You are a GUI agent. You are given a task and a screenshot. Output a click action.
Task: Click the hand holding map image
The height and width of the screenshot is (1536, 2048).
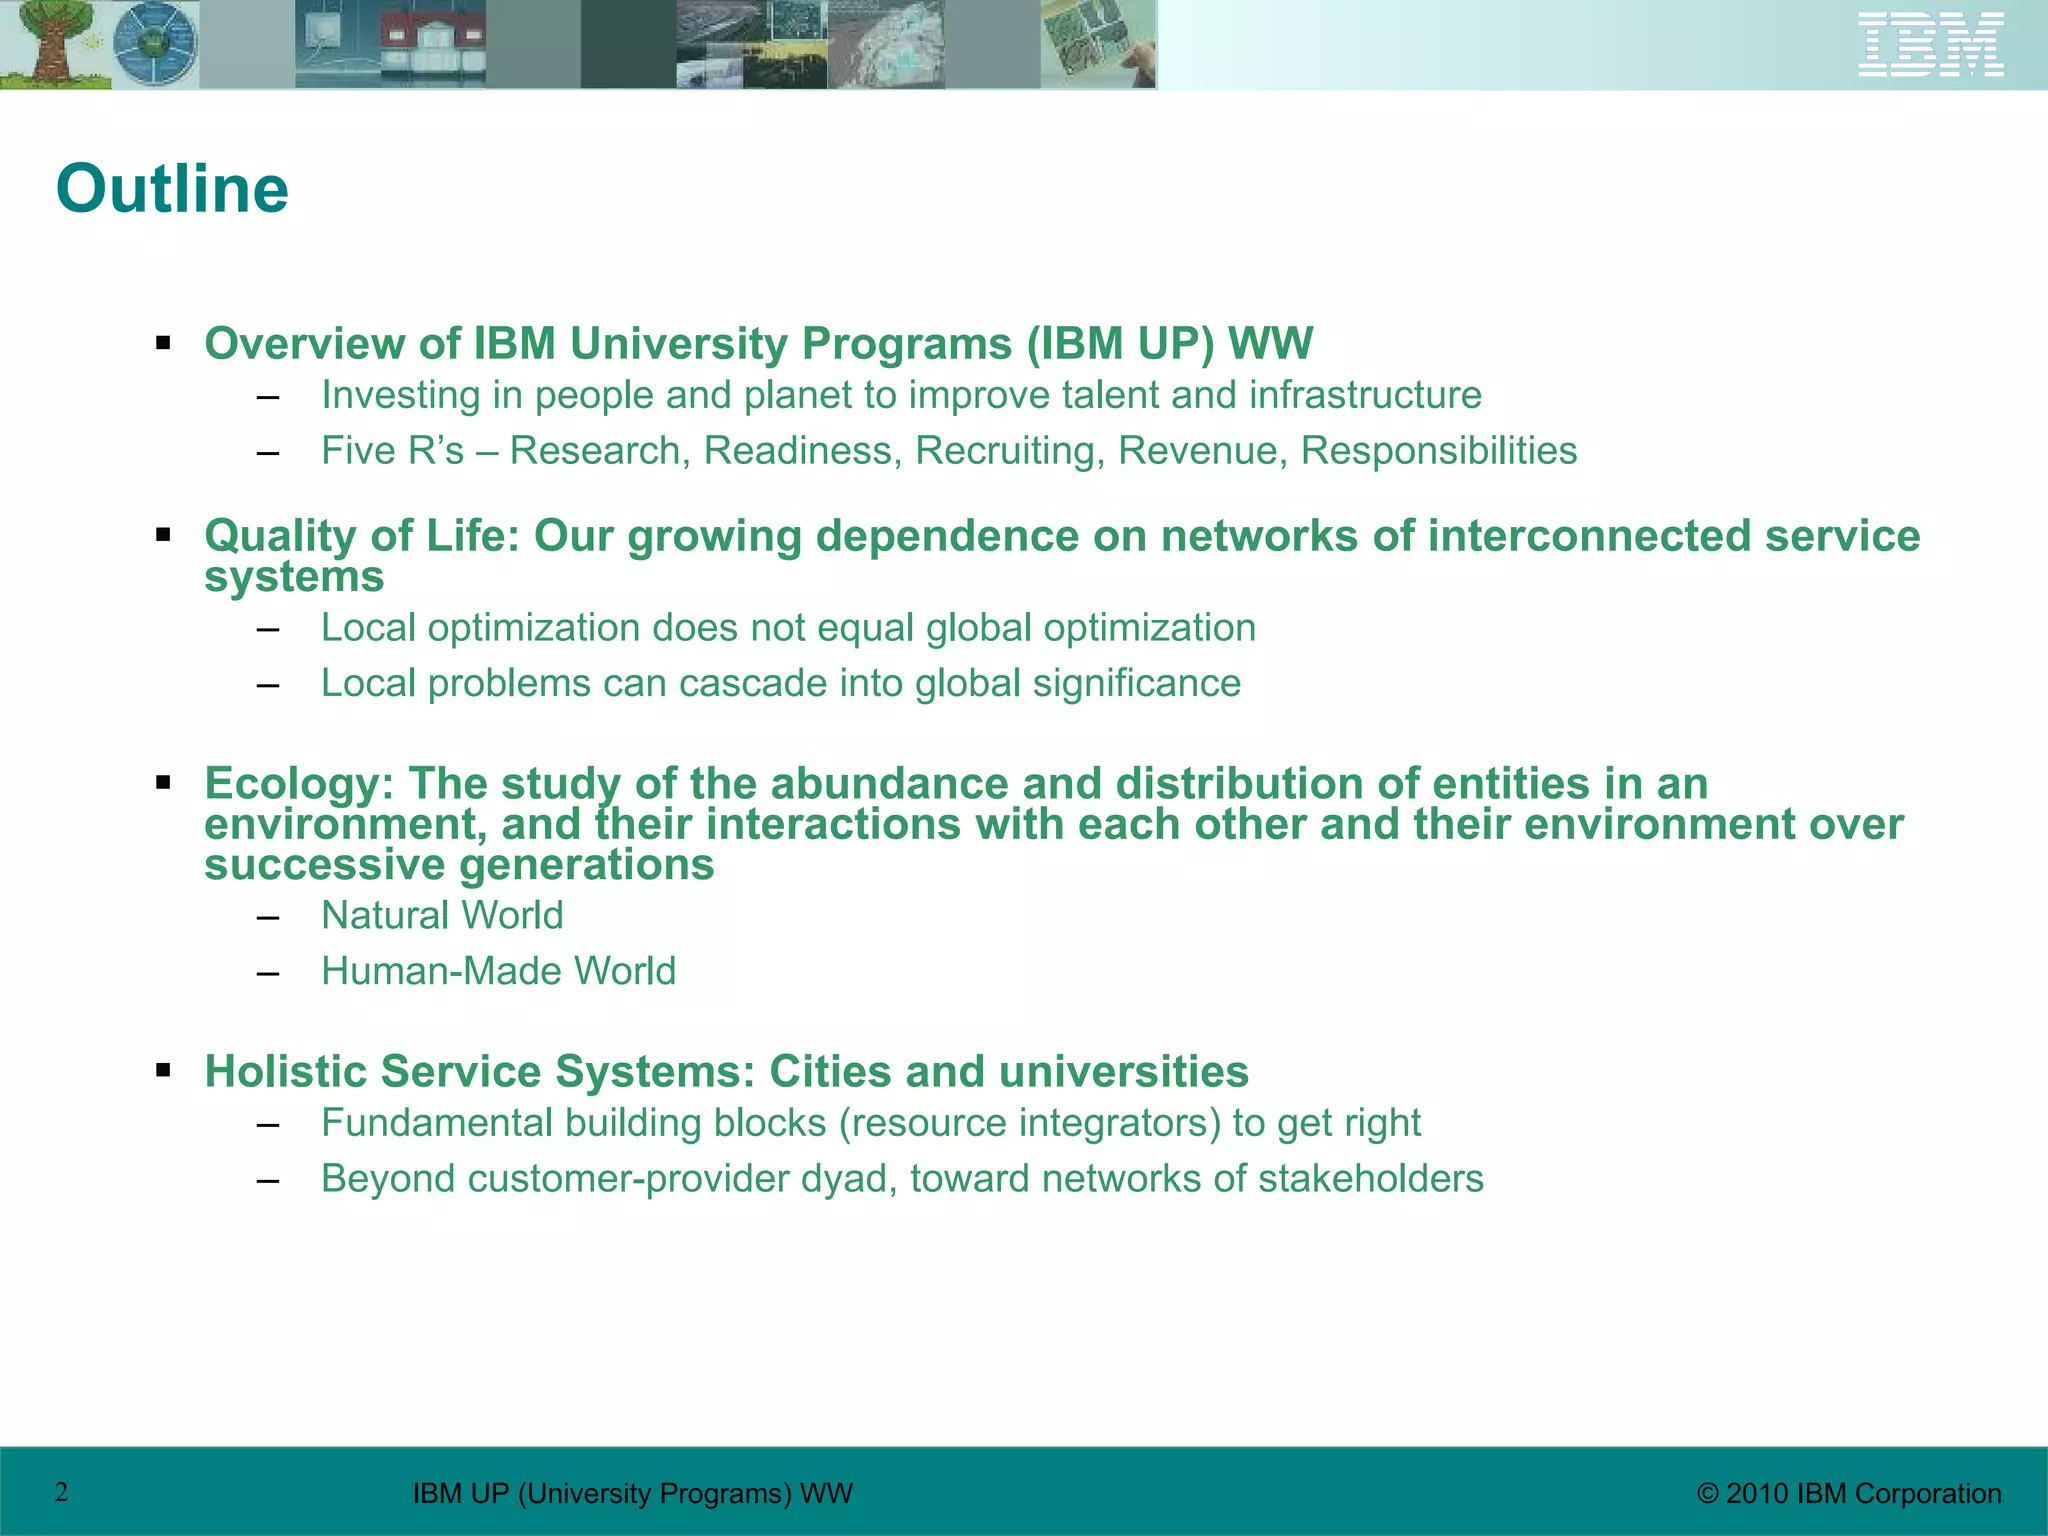tap(1098, 44)
